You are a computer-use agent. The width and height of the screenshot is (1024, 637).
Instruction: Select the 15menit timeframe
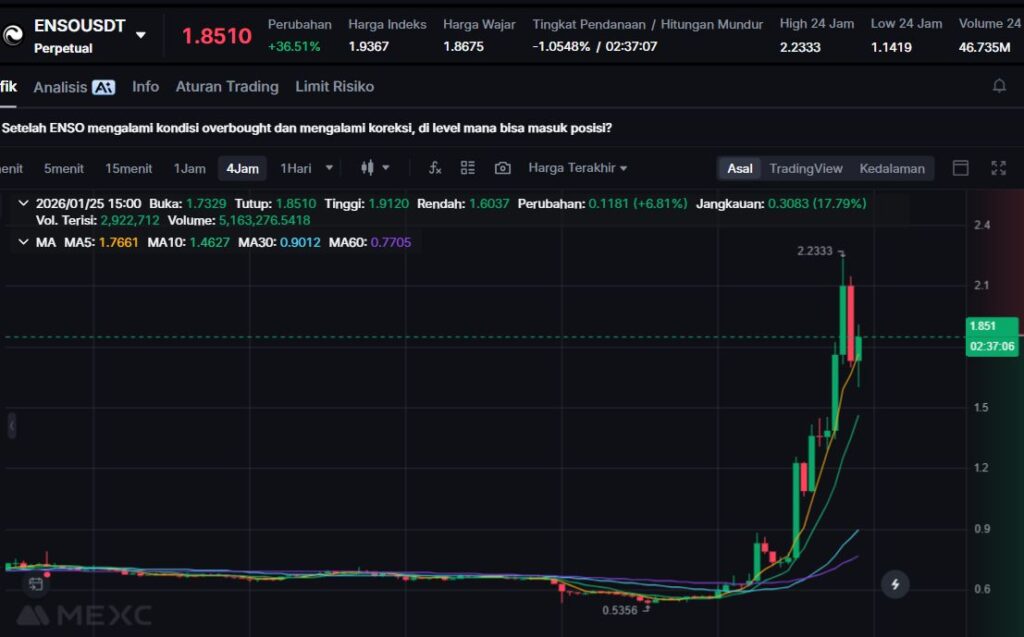point(128,168)
